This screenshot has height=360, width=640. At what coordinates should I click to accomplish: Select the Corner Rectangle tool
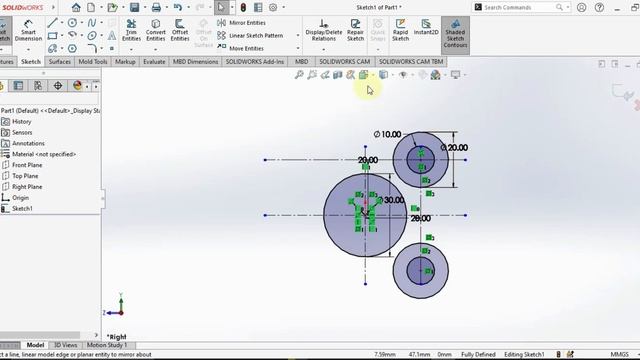[52, 36]
